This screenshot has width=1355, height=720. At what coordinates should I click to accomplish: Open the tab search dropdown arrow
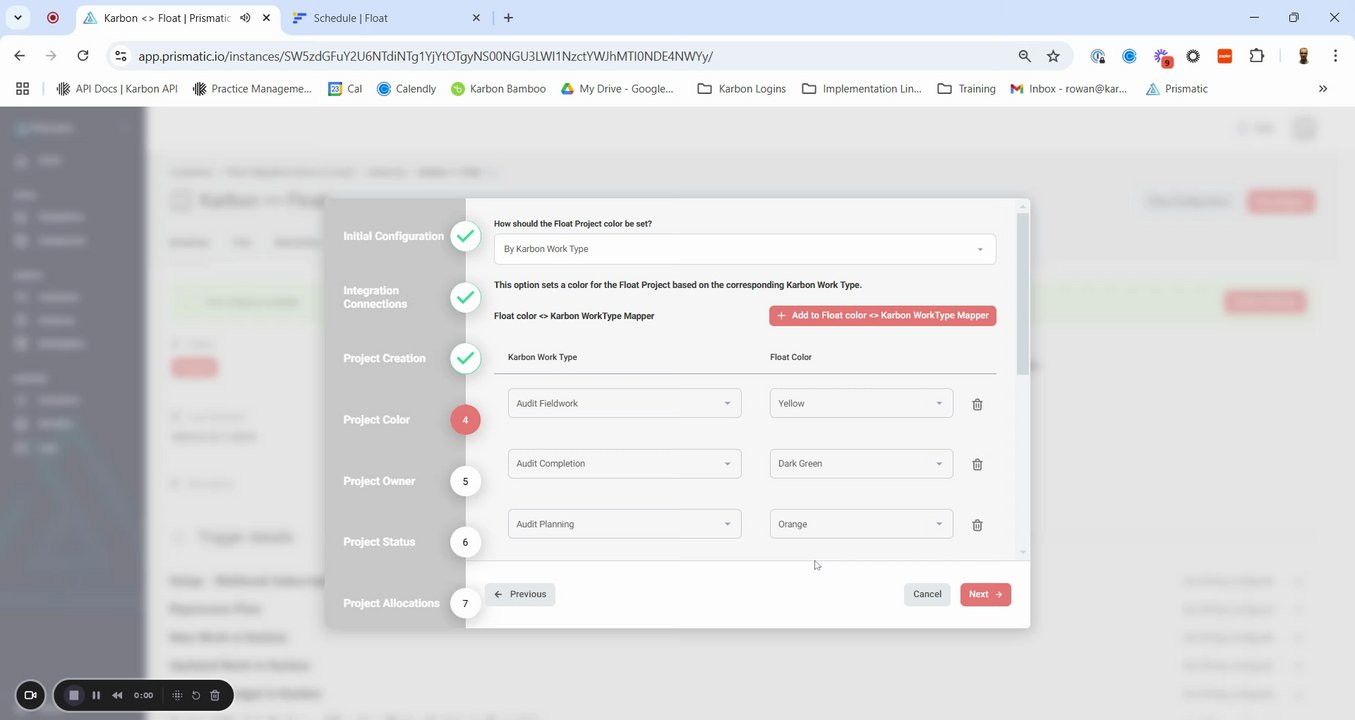coord(18,18)
